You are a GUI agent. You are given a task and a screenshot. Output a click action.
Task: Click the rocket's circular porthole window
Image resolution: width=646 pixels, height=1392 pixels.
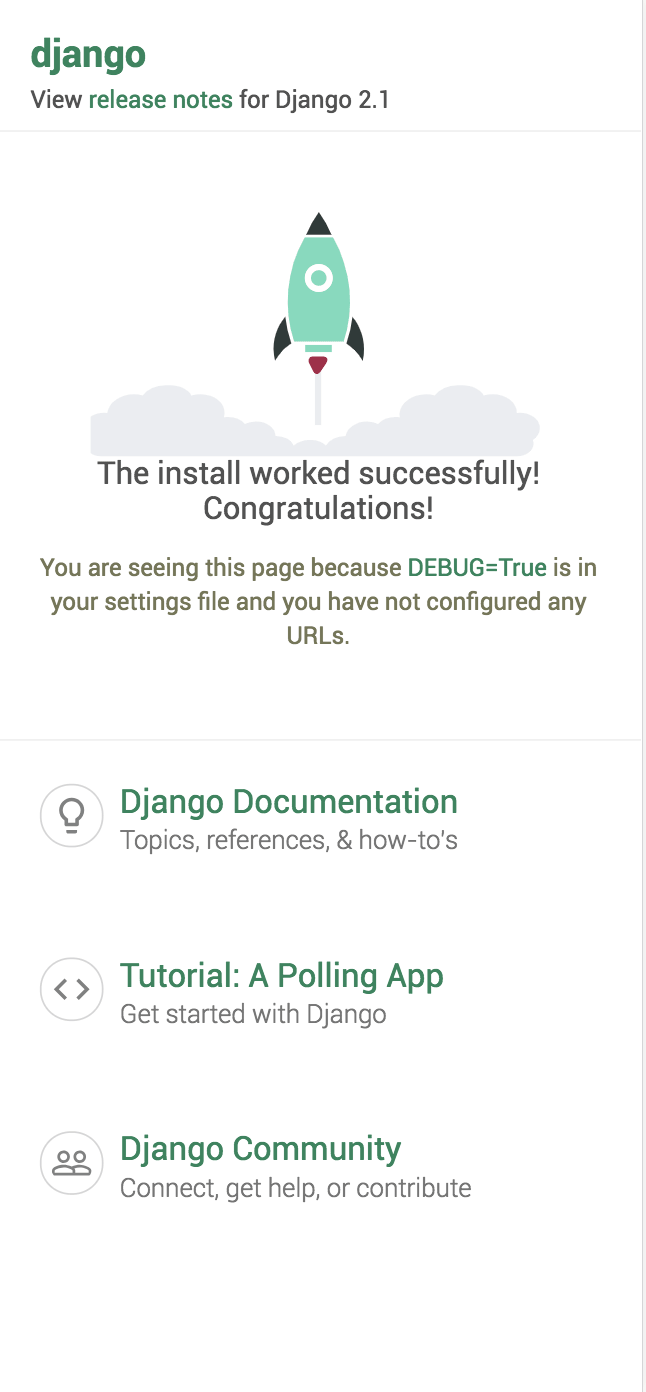pos(319,277)
